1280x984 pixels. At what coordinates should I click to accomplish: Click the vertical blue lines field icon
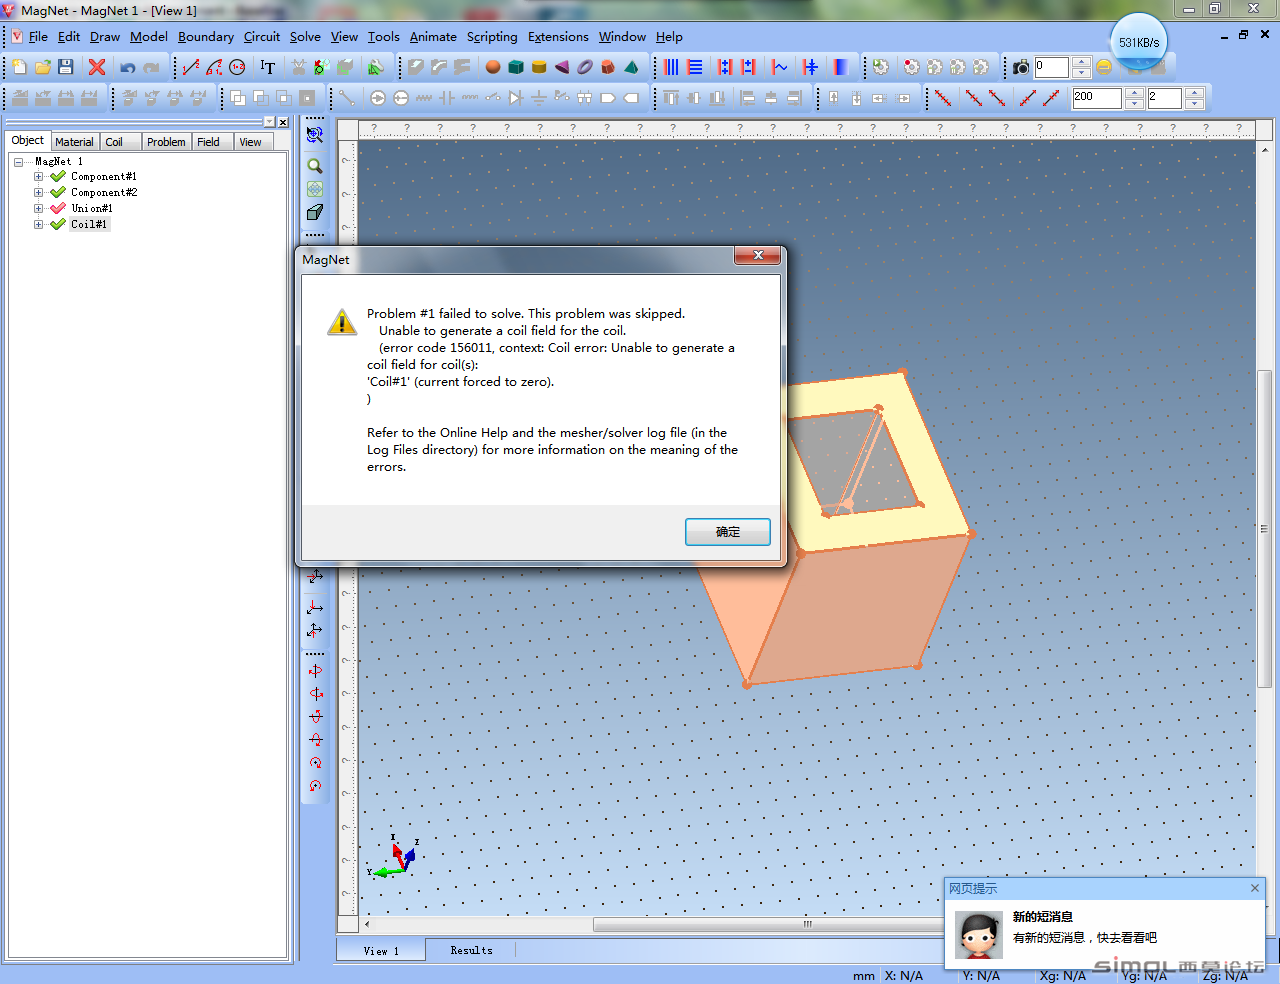[671, 67]
